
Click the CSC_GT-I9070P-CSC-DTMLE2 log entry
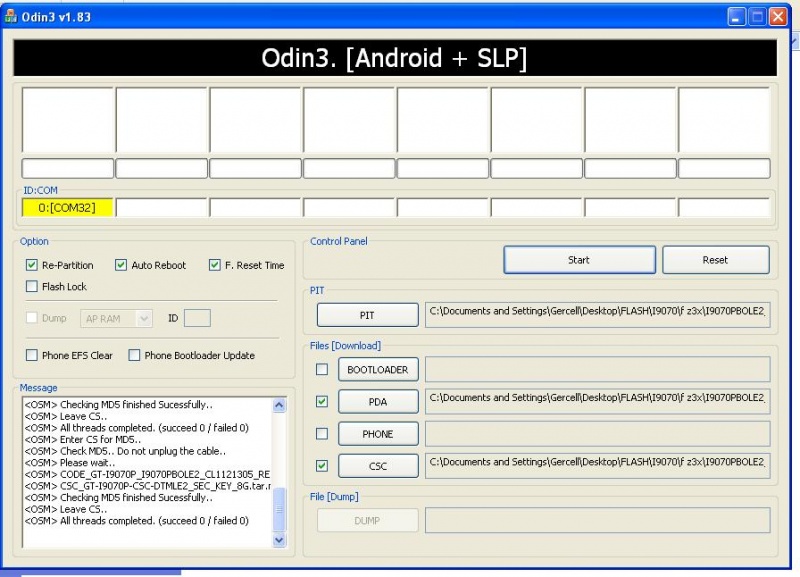click(x=148, y=486)
